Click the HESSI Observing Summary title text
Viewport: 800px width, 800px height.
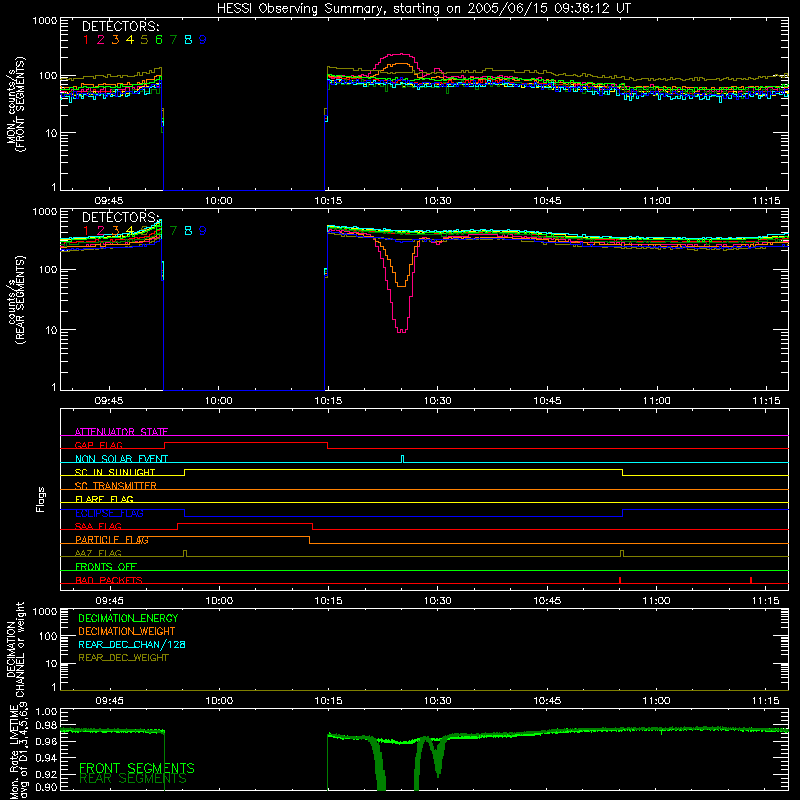pyautogui.click(x=423, y=9)
